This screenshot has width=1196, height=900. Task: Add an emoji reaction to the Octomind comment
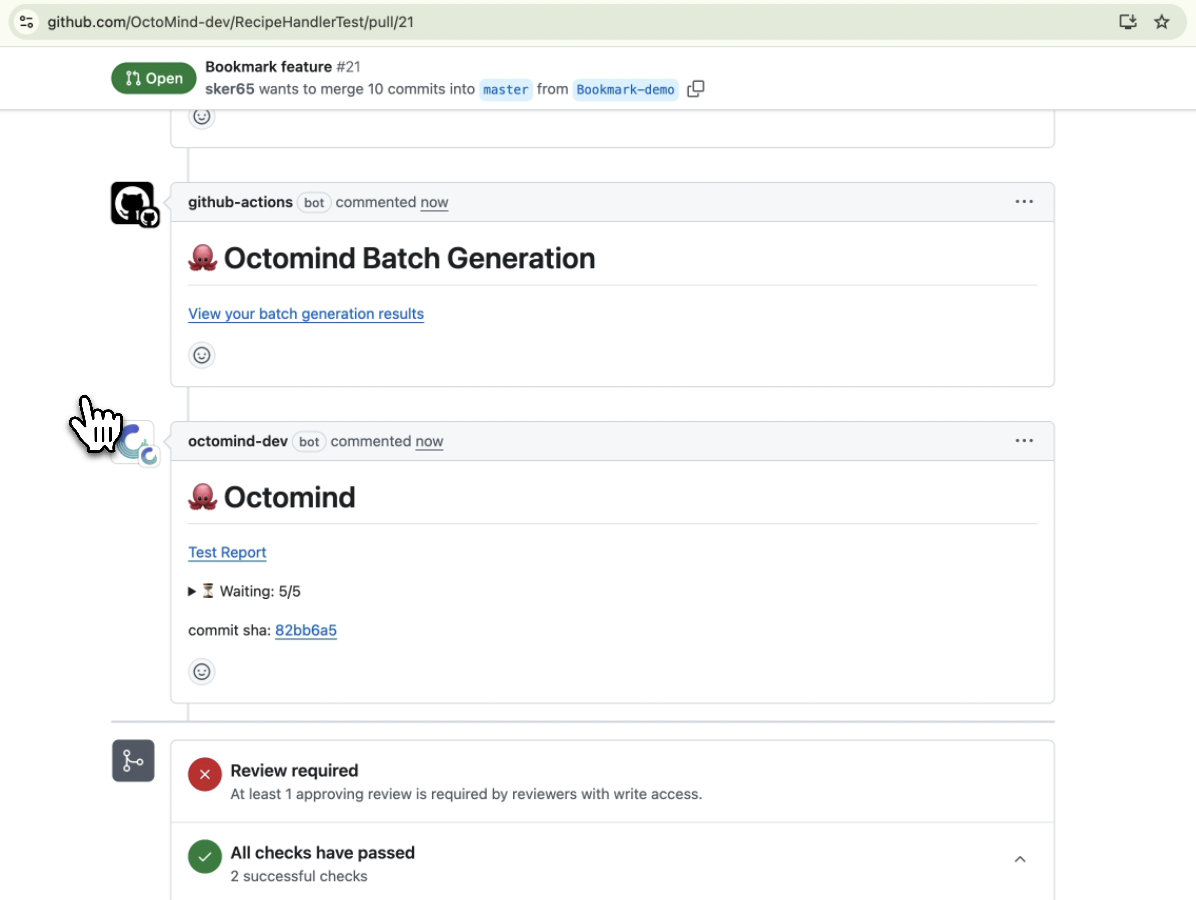click(x=202, y=671)
